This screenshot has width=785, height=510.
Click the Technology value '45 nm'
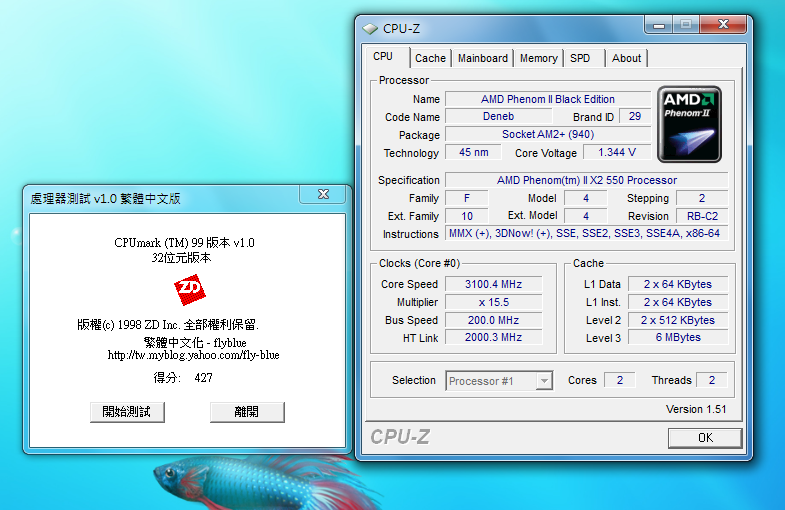pyautogui.click(x=473, y=153)
